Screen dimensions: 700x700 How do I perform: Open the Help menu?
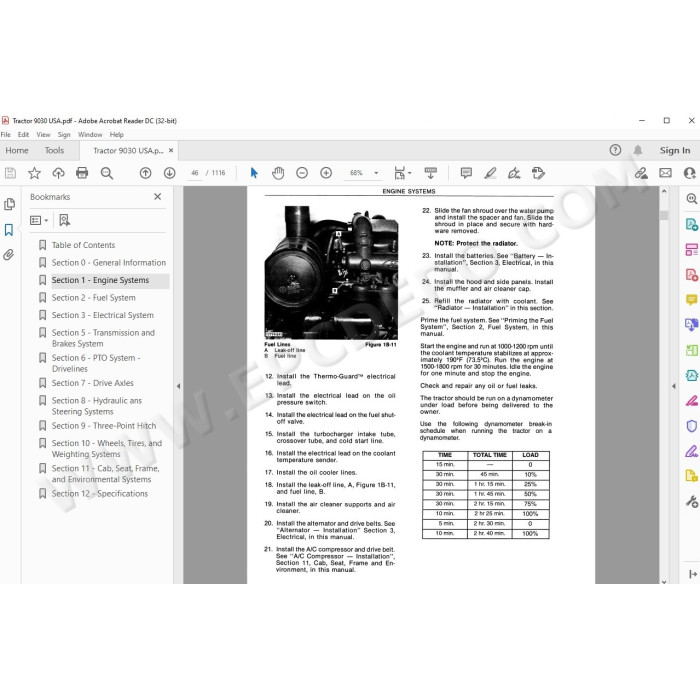click(117, 134)
